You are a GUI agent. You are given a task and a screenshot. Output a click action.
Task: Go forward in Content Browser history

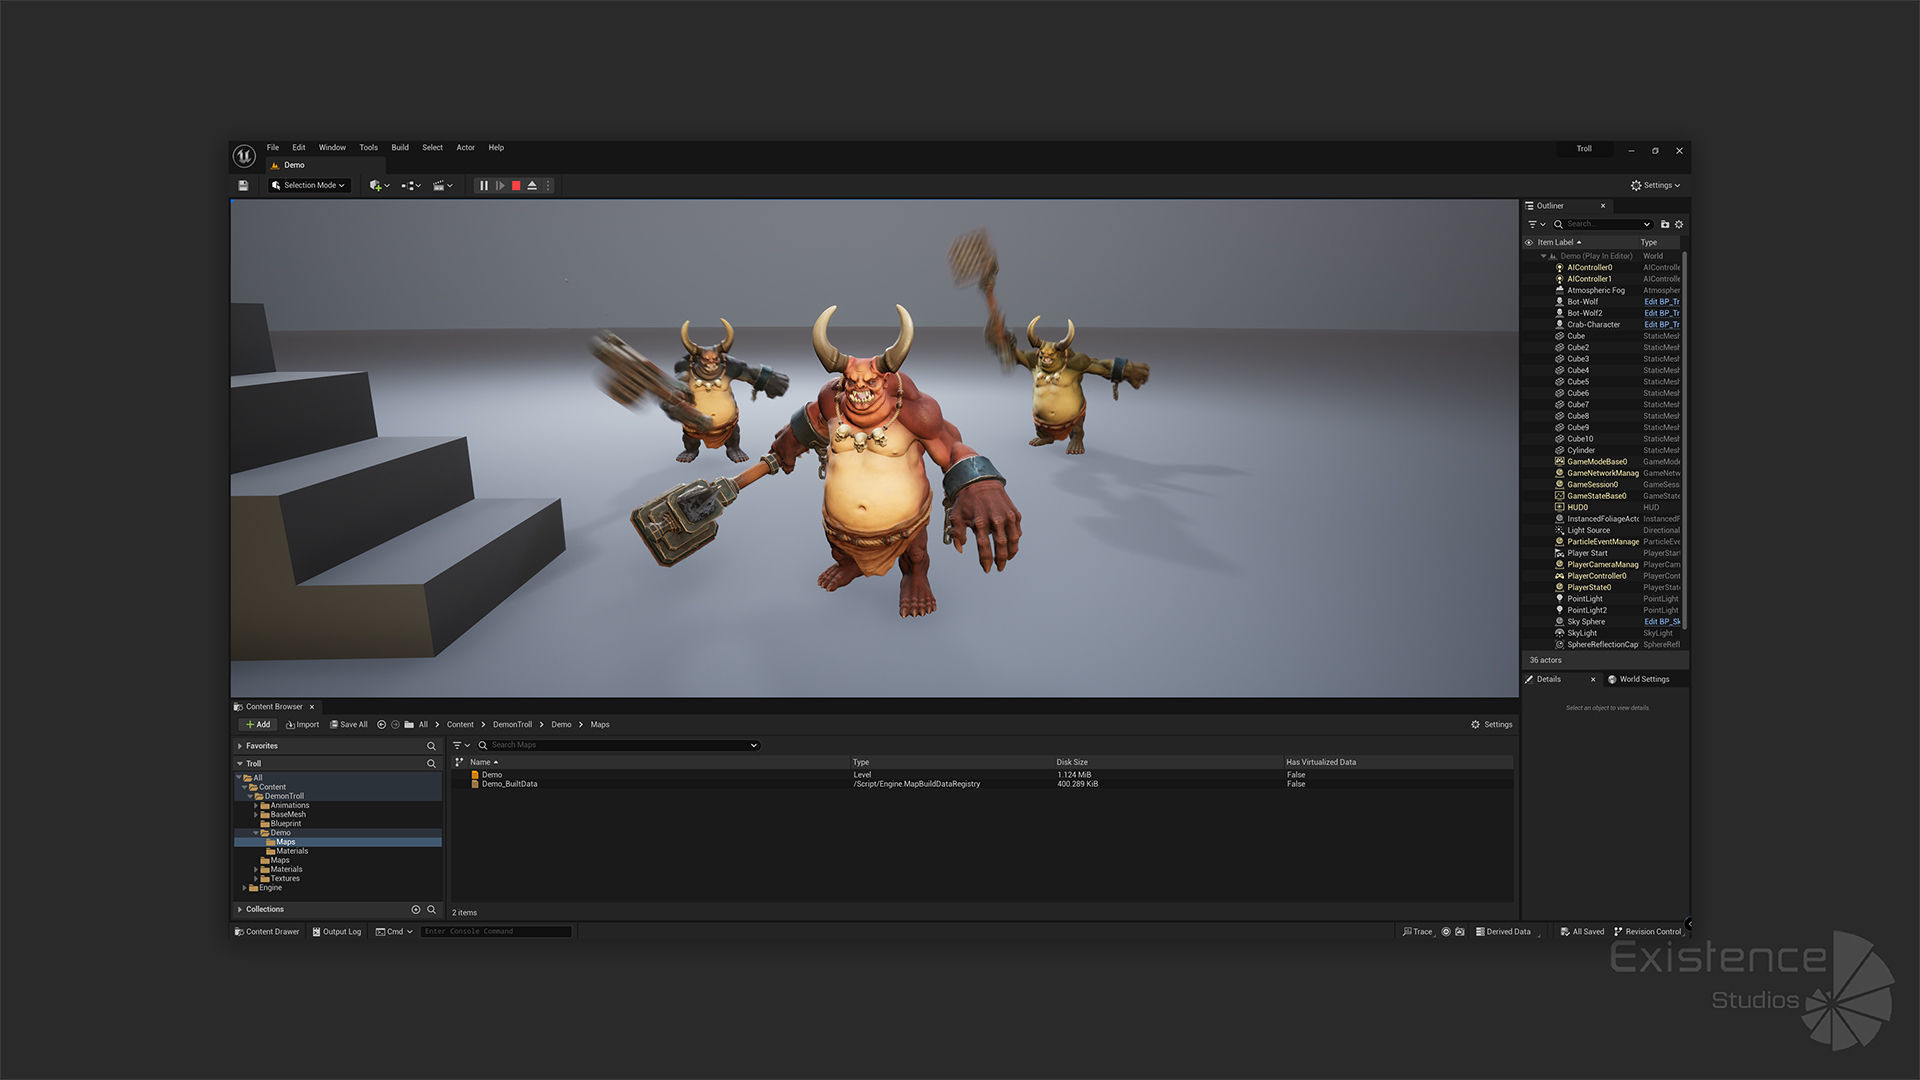pyautogui.click(x=395, y=725)
